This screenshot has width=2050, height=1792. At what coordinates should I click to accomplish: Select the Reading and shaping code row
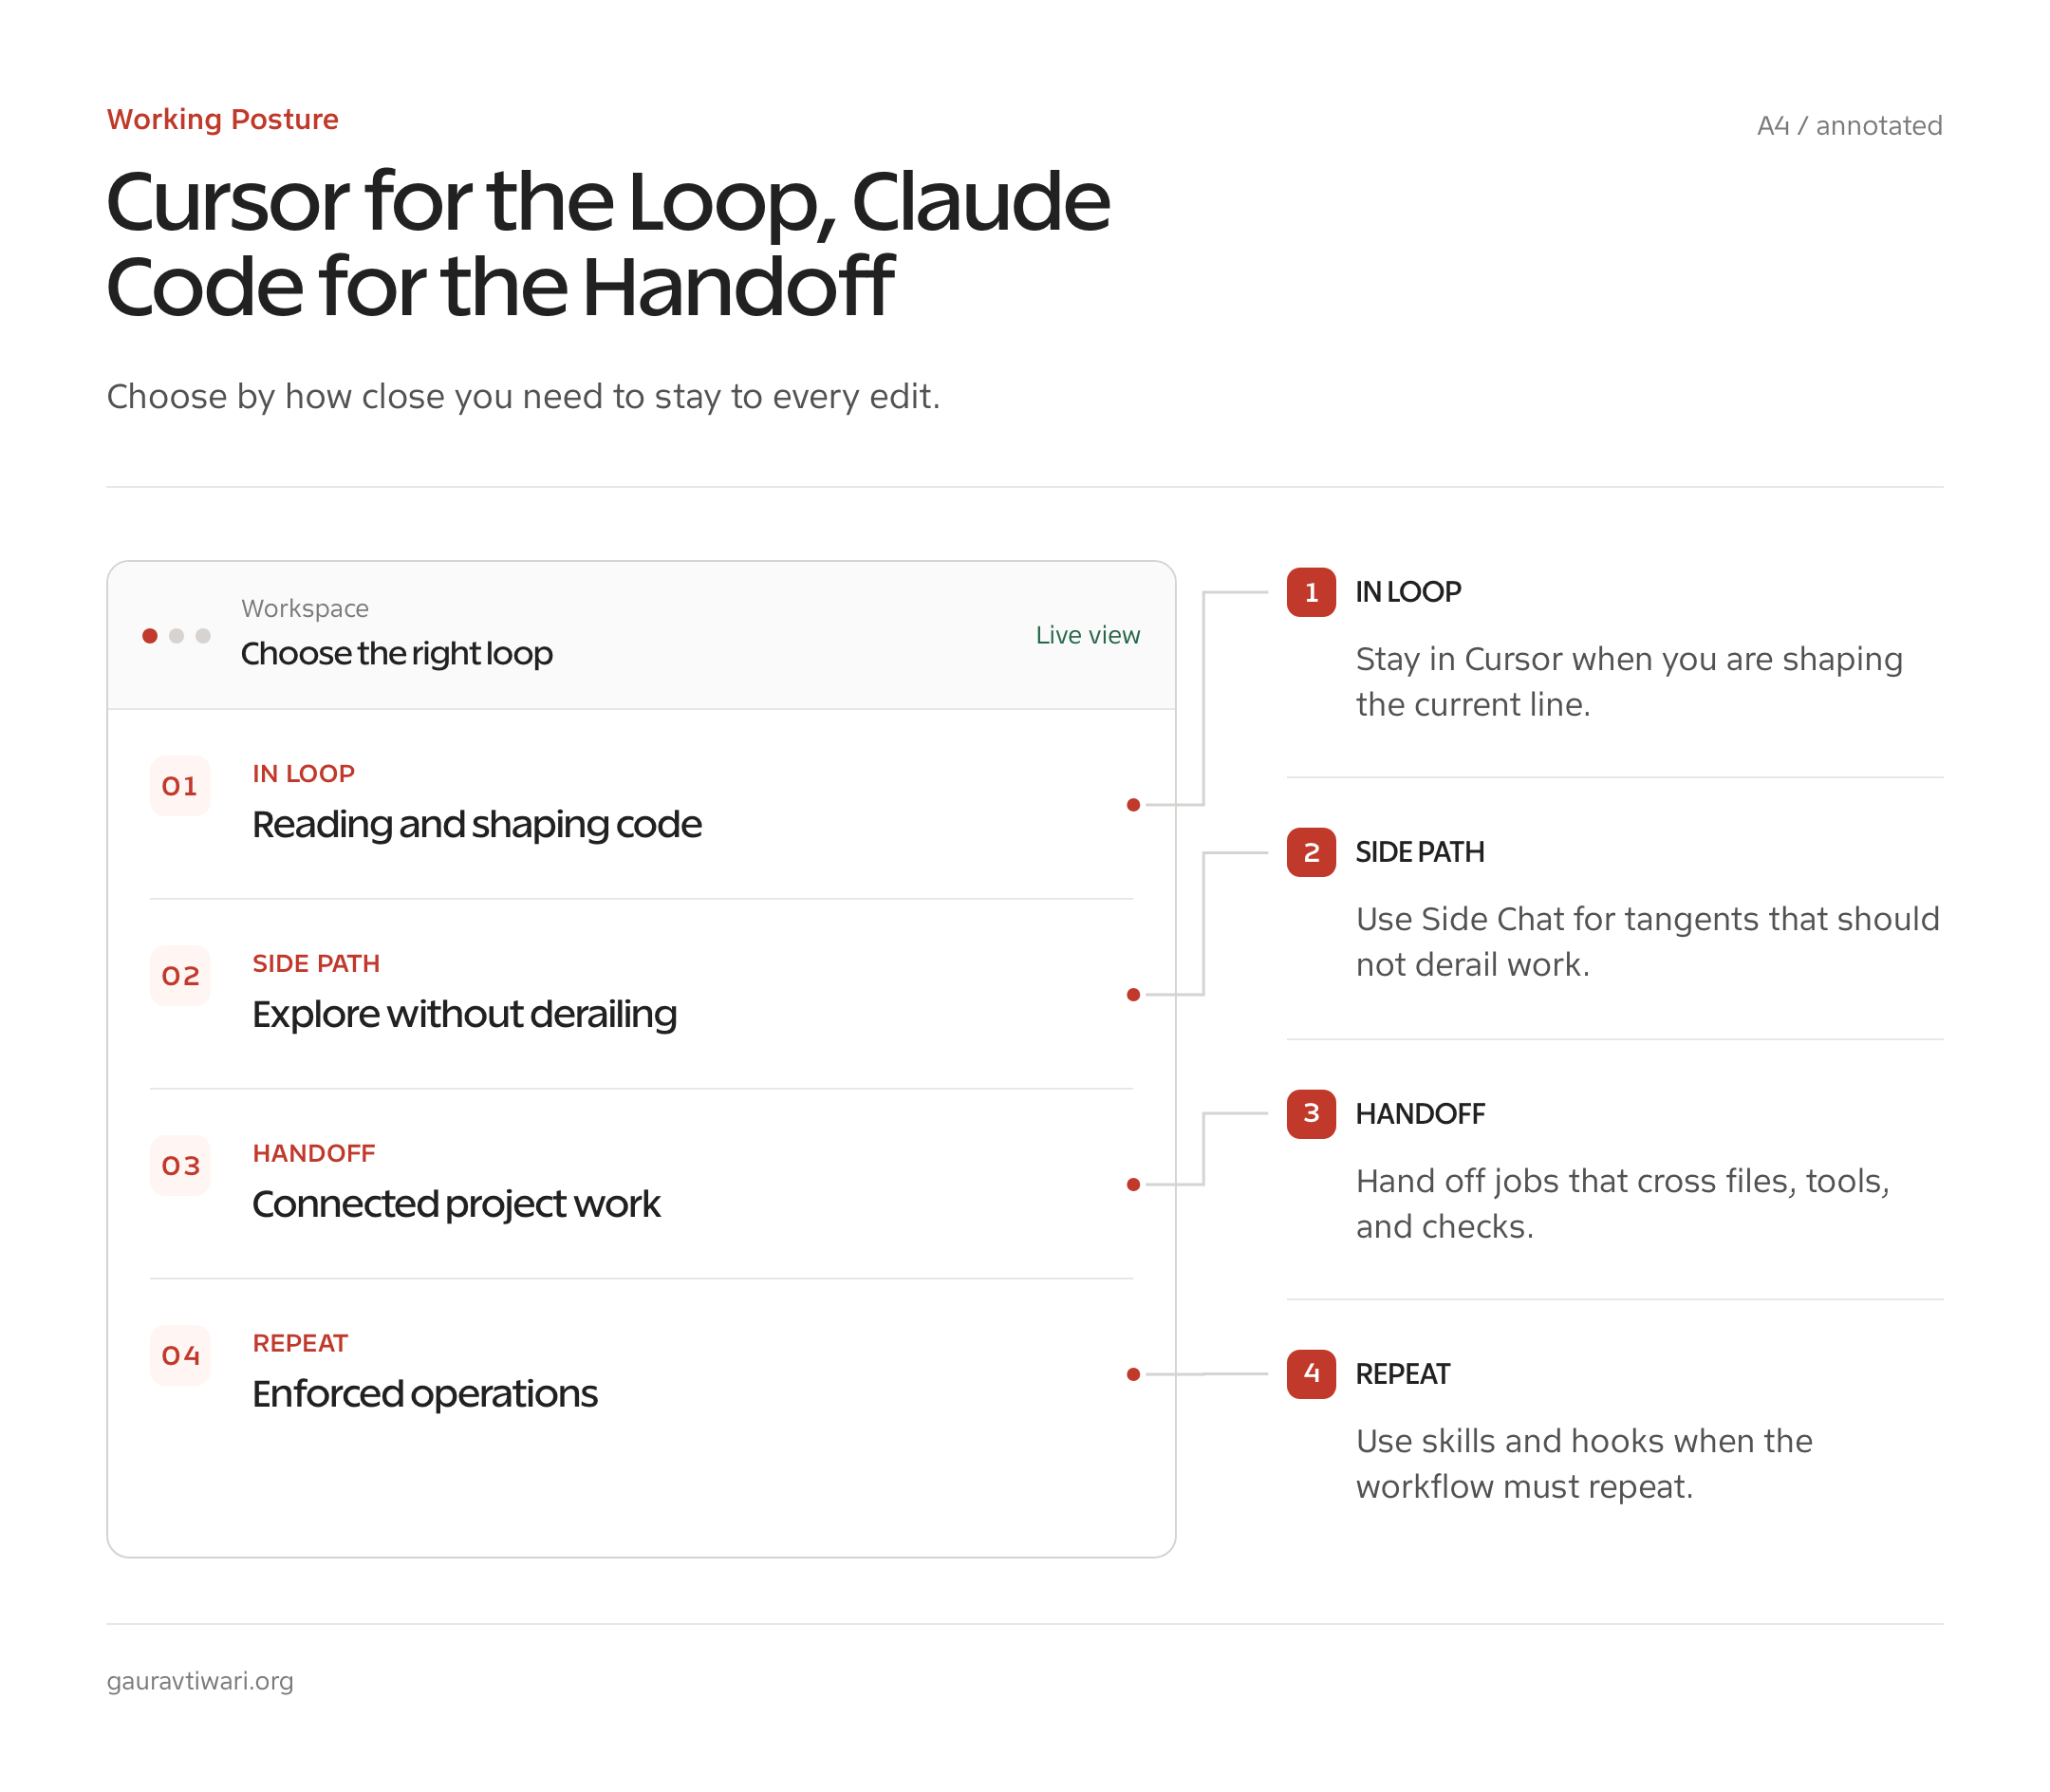click(641, 805)
